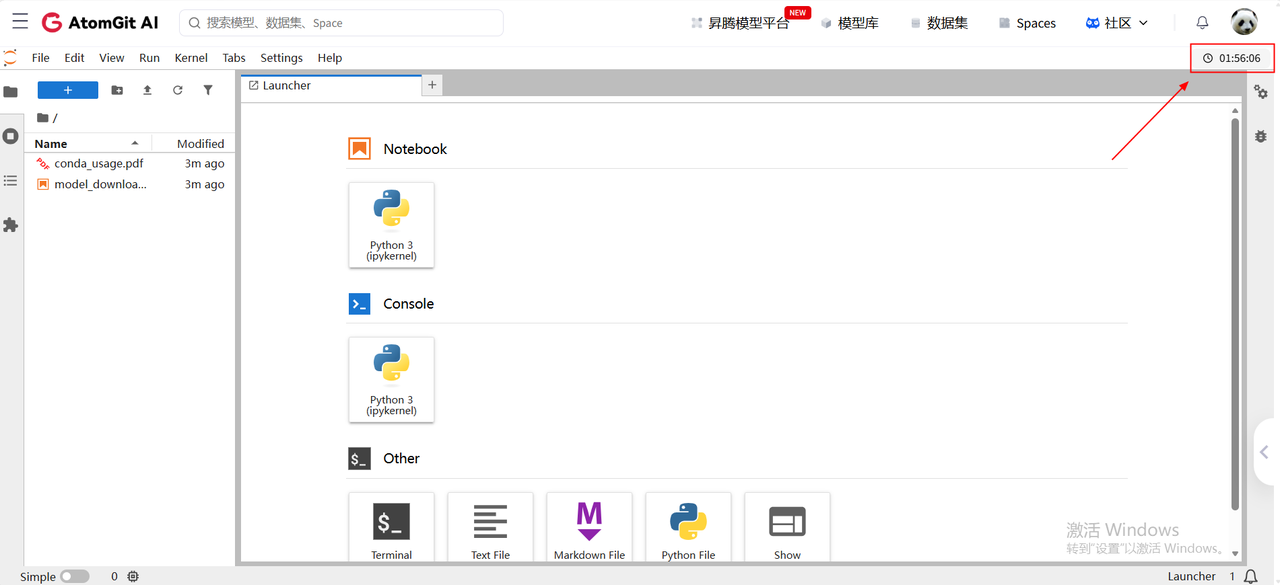Screen dimensions: 1280x585
Task: Toggle Simple interface mode switch
Action: (74, 576)
